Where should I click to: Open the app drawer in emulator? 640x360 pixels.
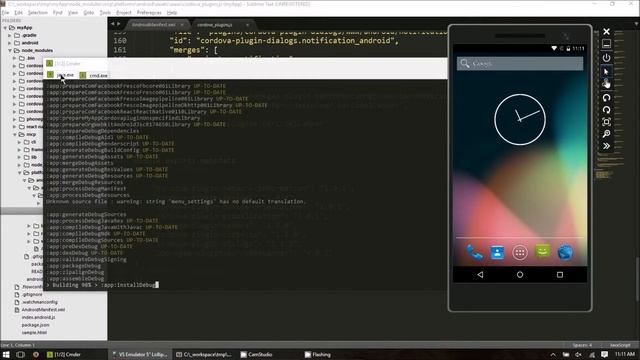520,252
